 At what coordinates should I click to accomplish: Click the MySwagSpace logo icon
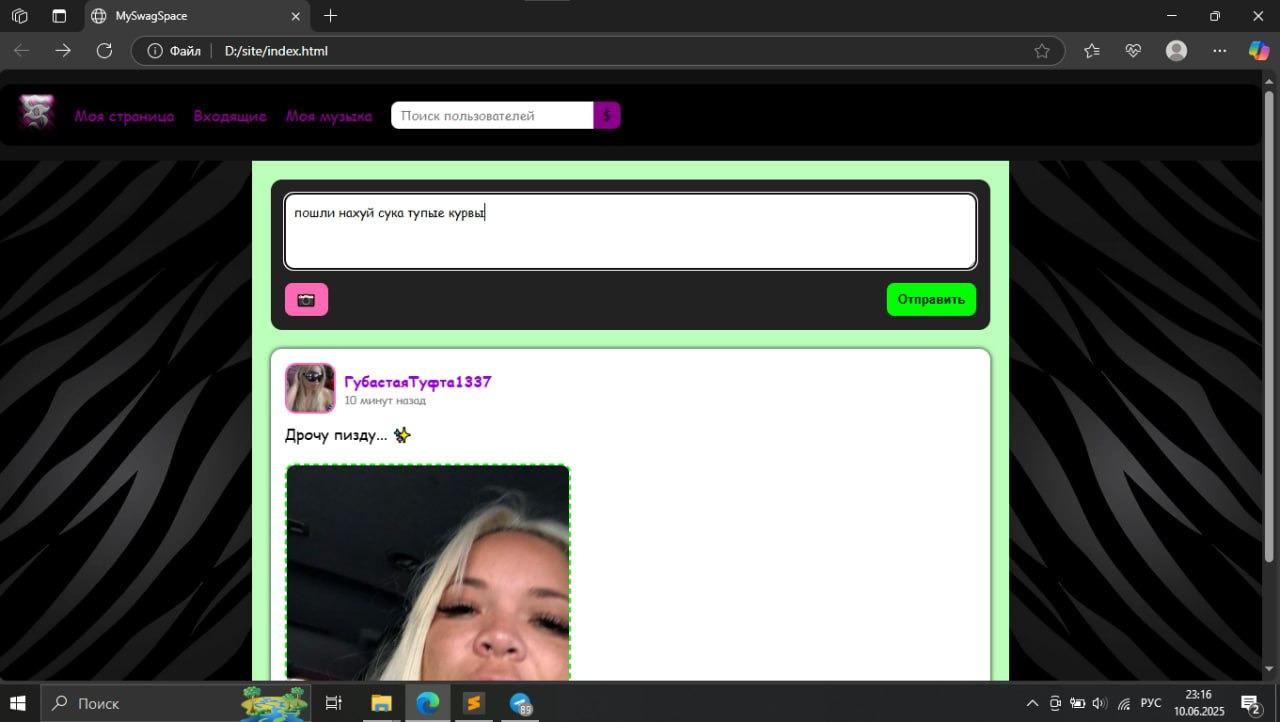click(x=37, y=113)
